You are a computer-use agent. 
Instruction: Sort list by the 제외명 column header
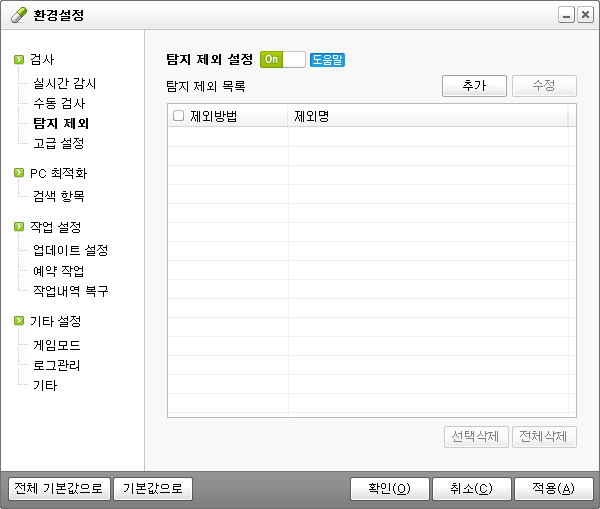[427, 116]
